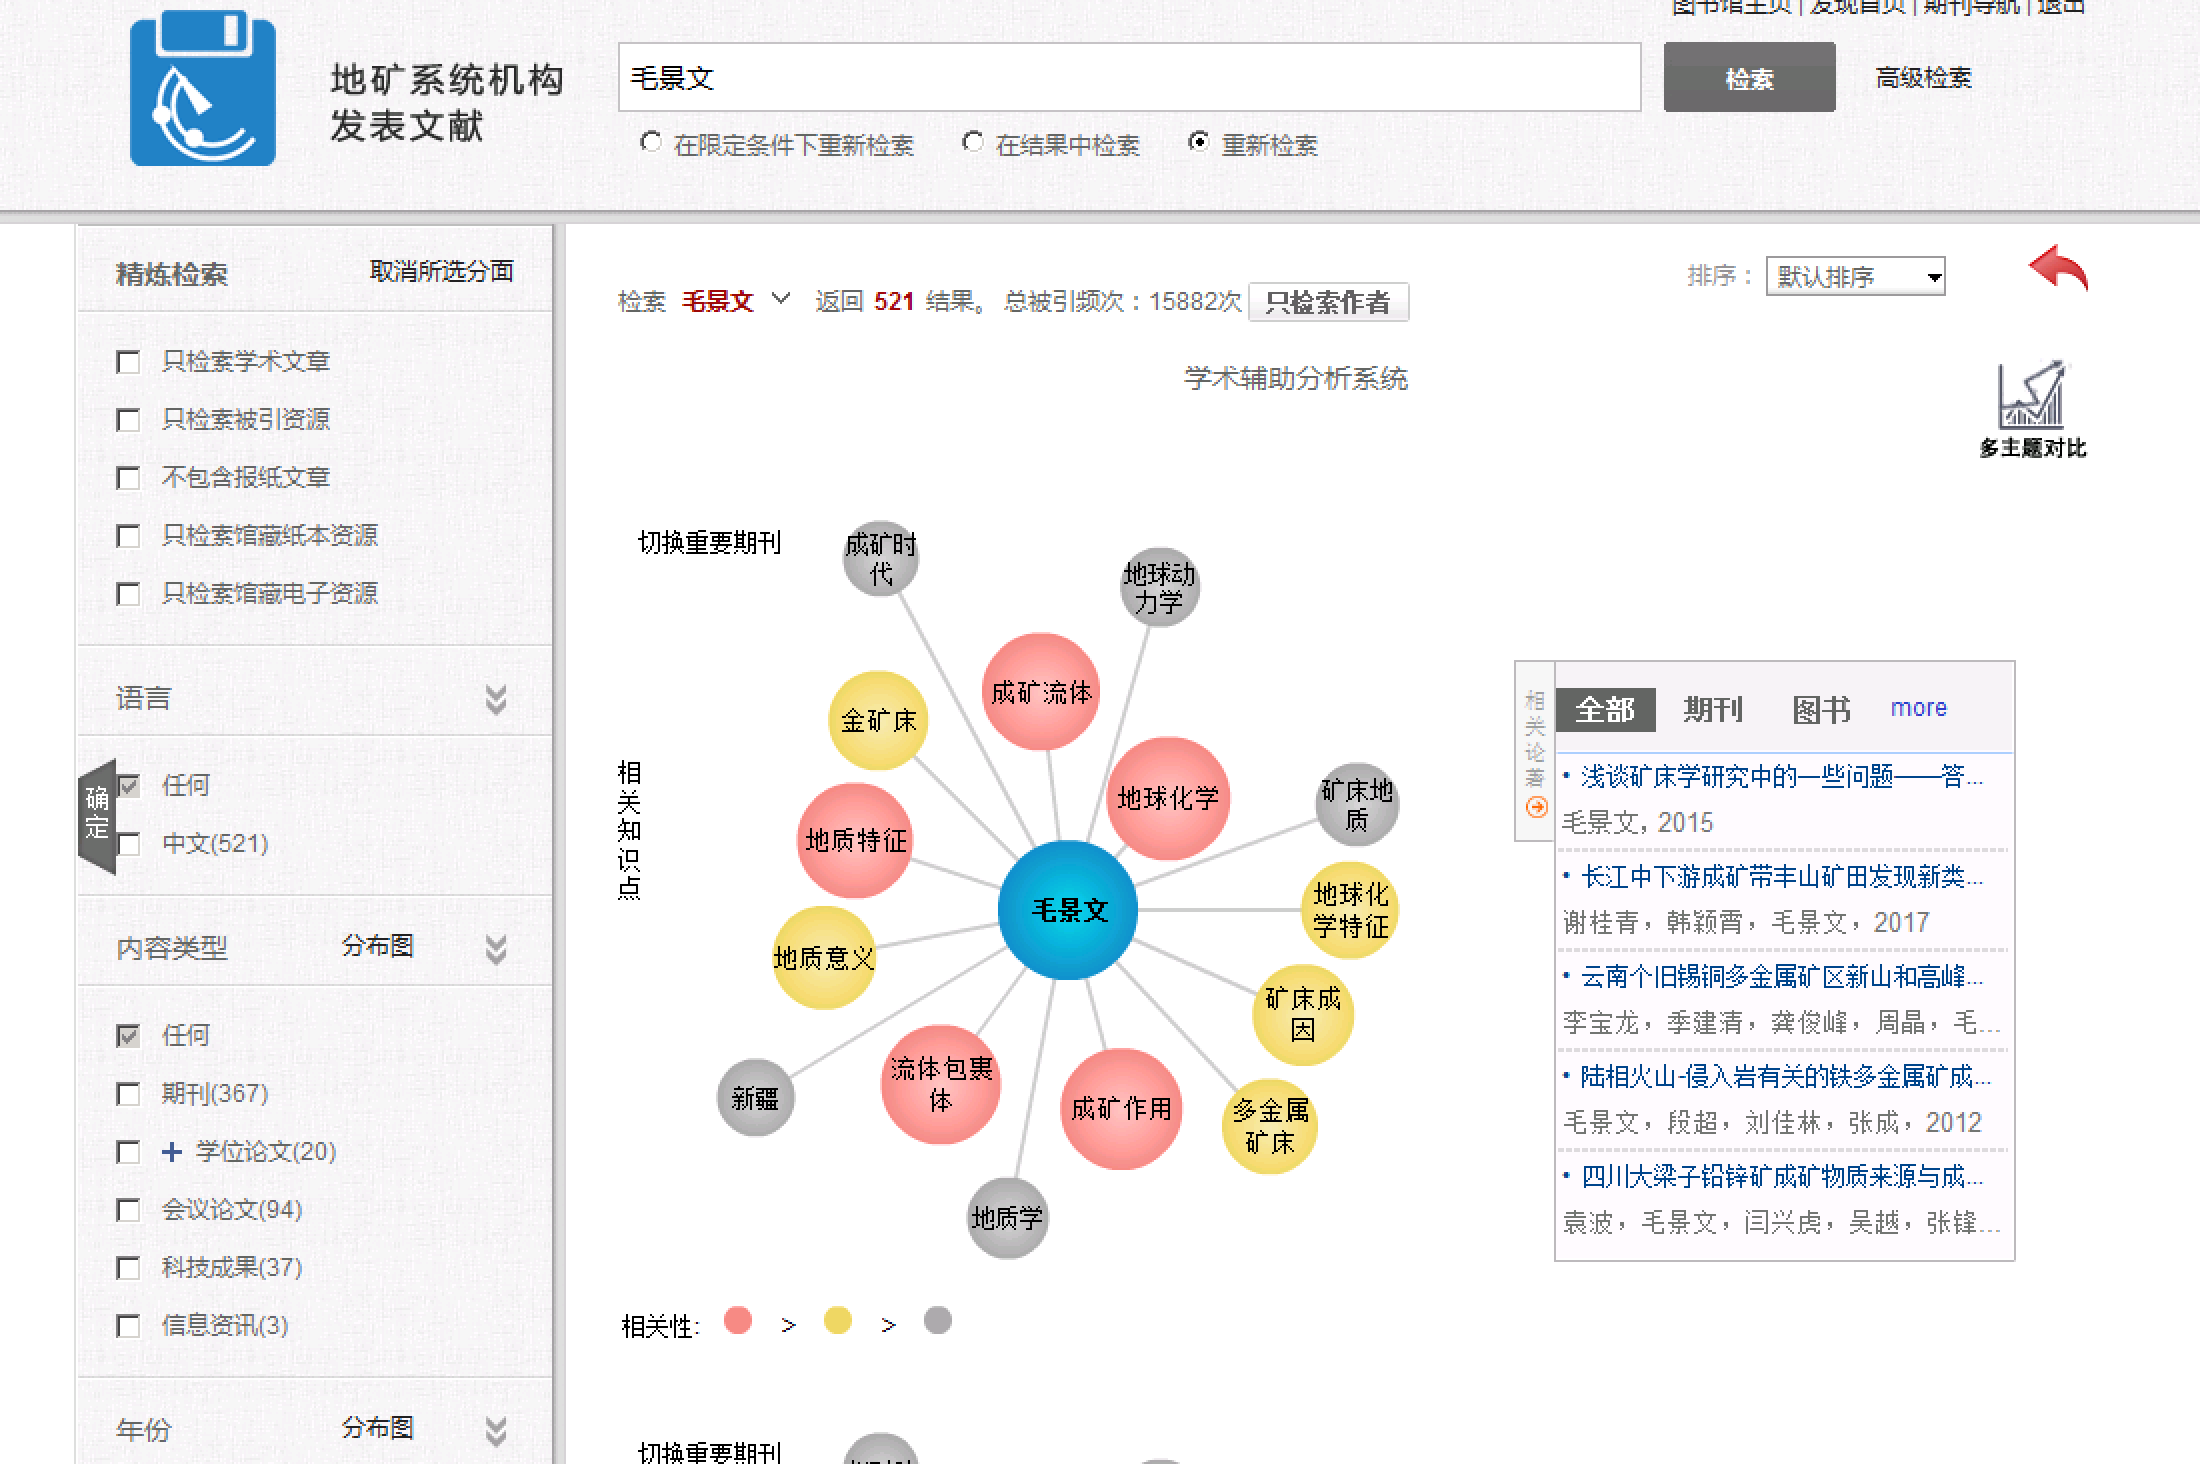Click the central 毛景文 blue node
Viewport: 2200px width, 1464px height.
click(1068, 910)
